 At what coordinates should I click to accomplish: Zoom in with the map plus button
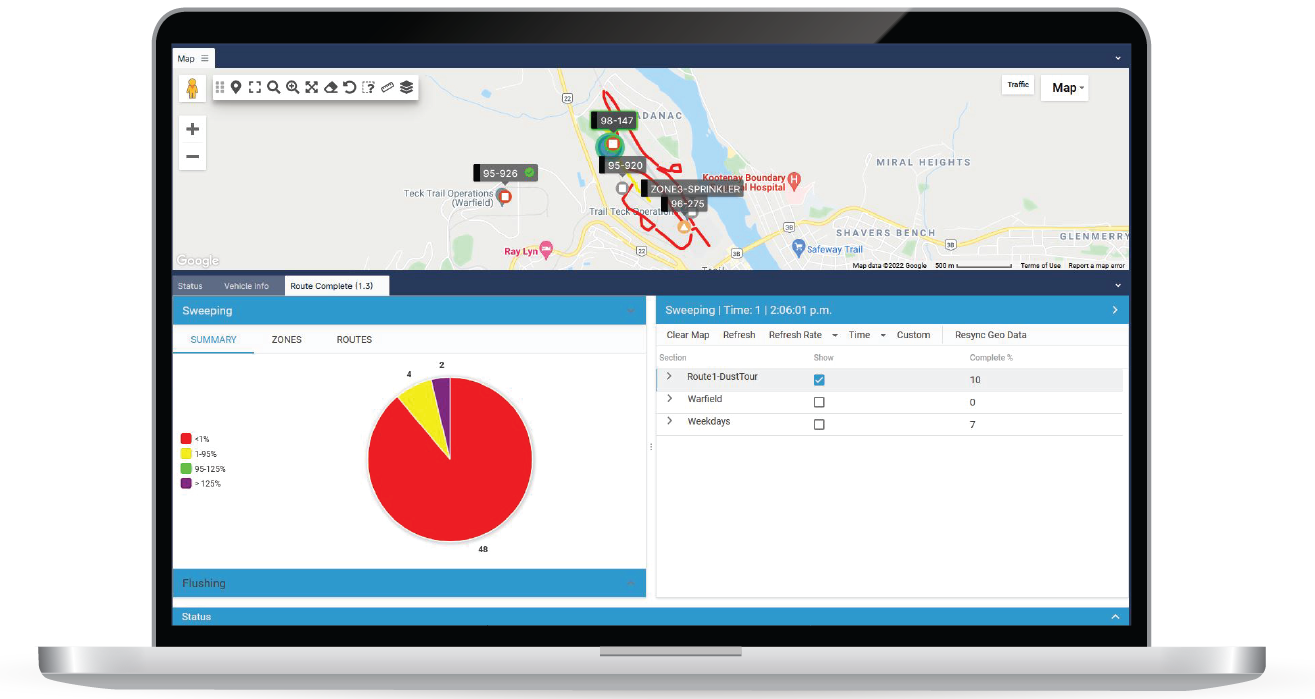[192, 129]
